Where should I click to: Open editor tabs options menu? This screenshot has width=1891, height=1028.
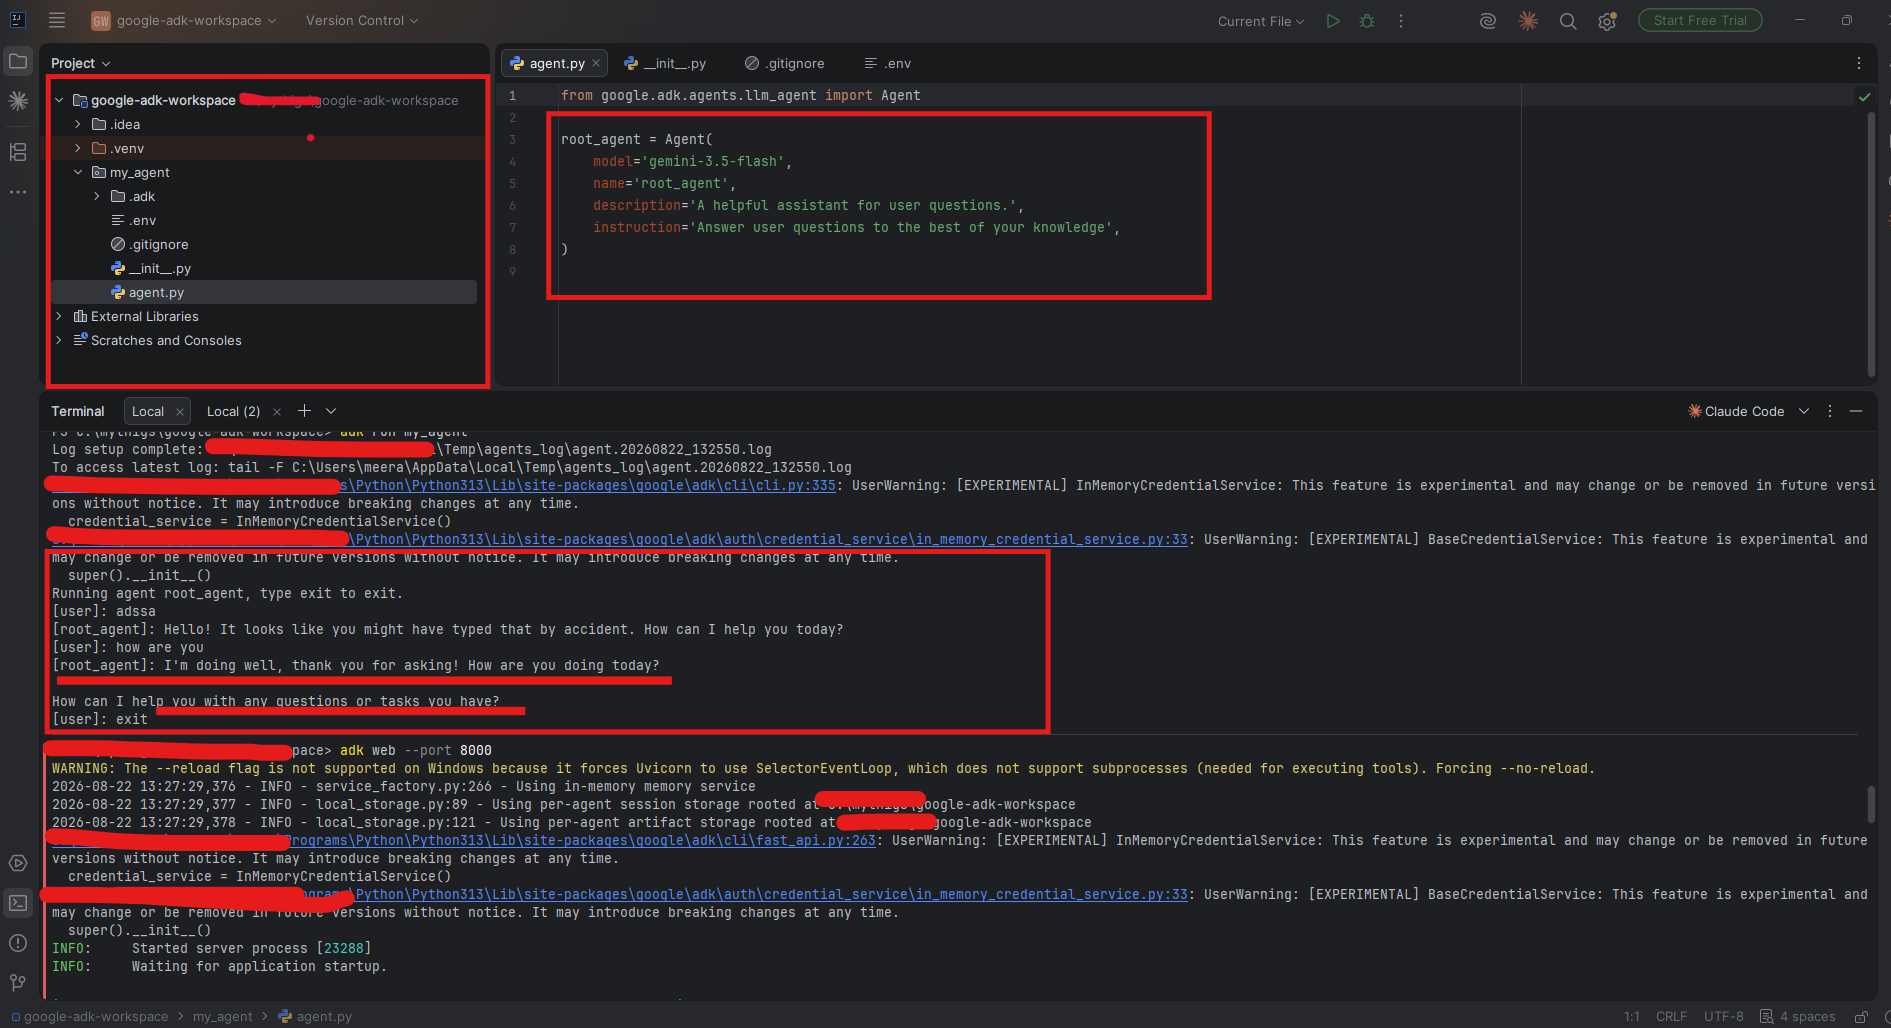1859,63
